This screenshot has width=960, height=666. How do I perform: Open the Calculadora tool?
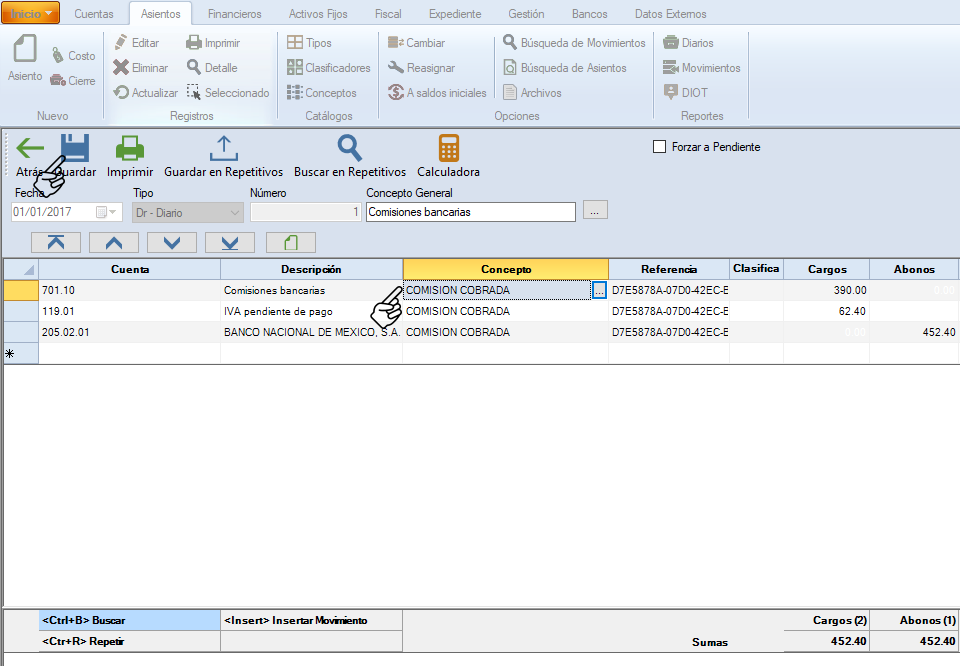pos(448,149)
